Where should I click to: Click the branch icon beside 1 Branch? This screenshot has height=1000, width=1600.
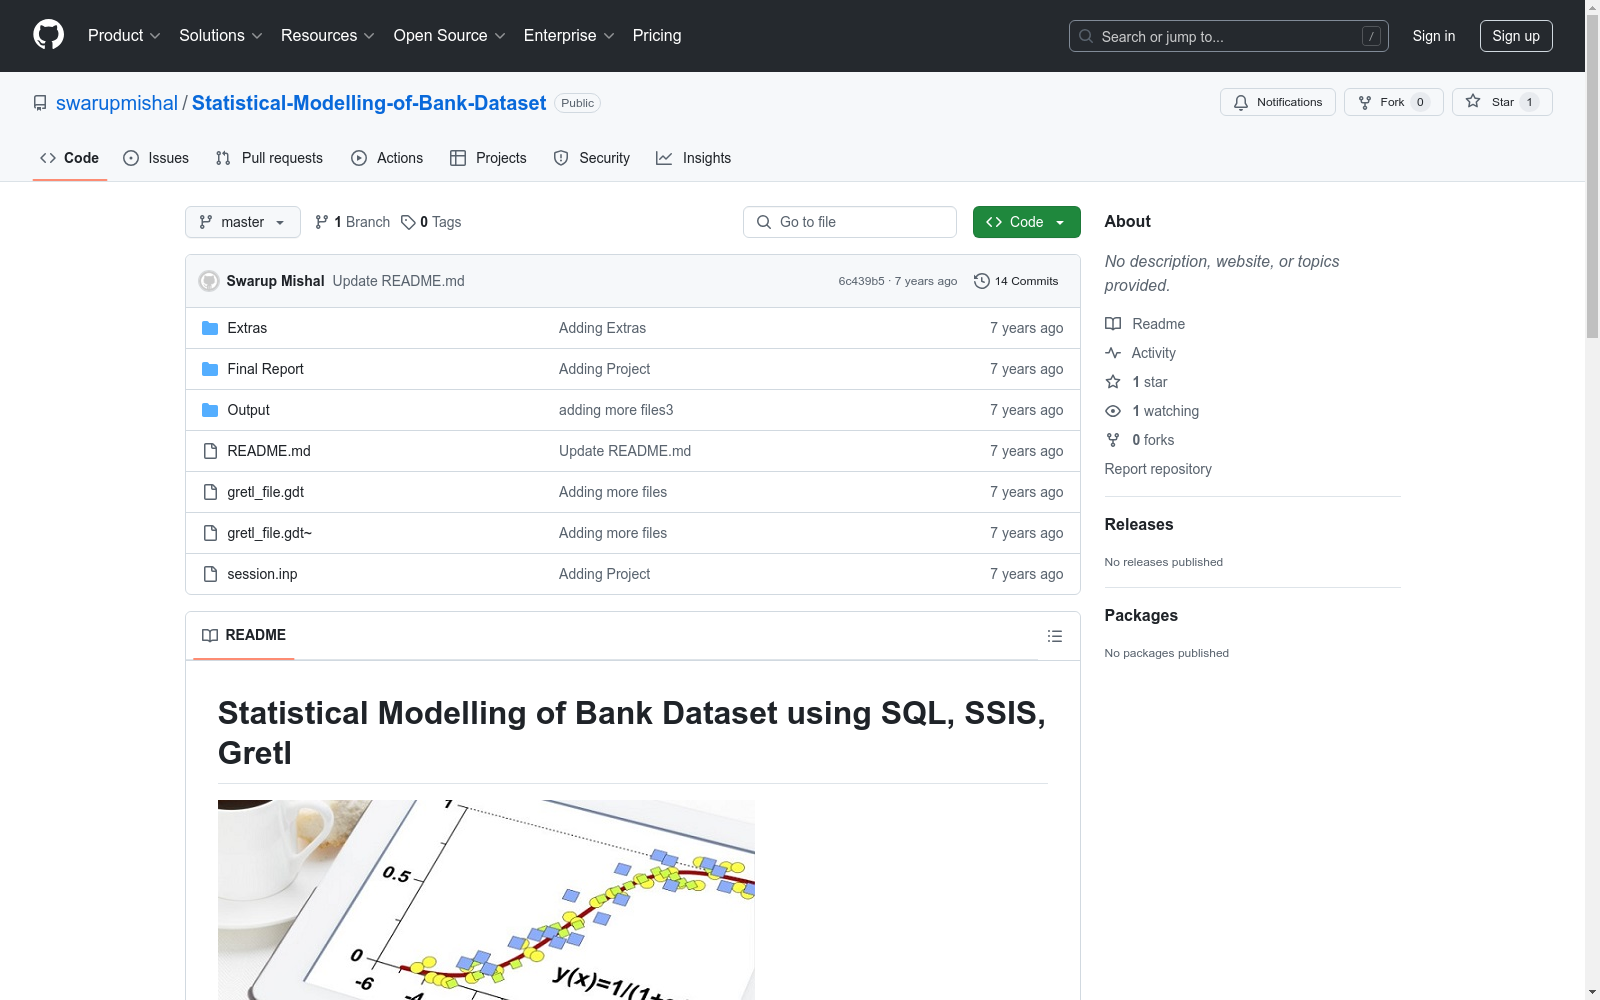(322, 222)
